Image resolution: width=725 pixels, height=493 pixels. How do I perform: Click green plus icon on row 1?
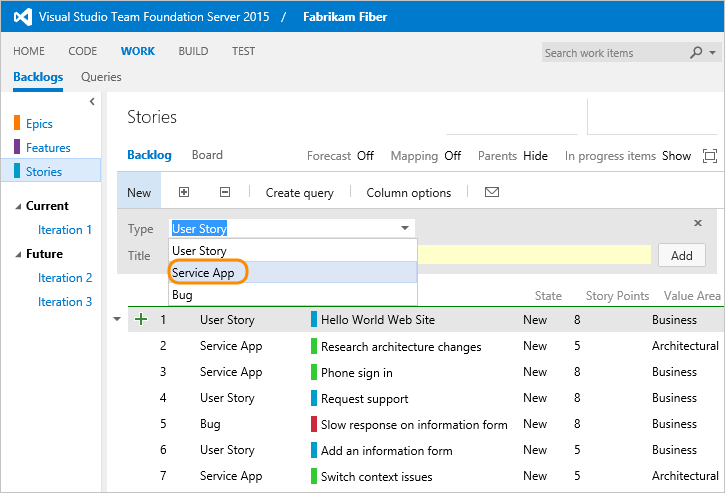coord(140,320)
